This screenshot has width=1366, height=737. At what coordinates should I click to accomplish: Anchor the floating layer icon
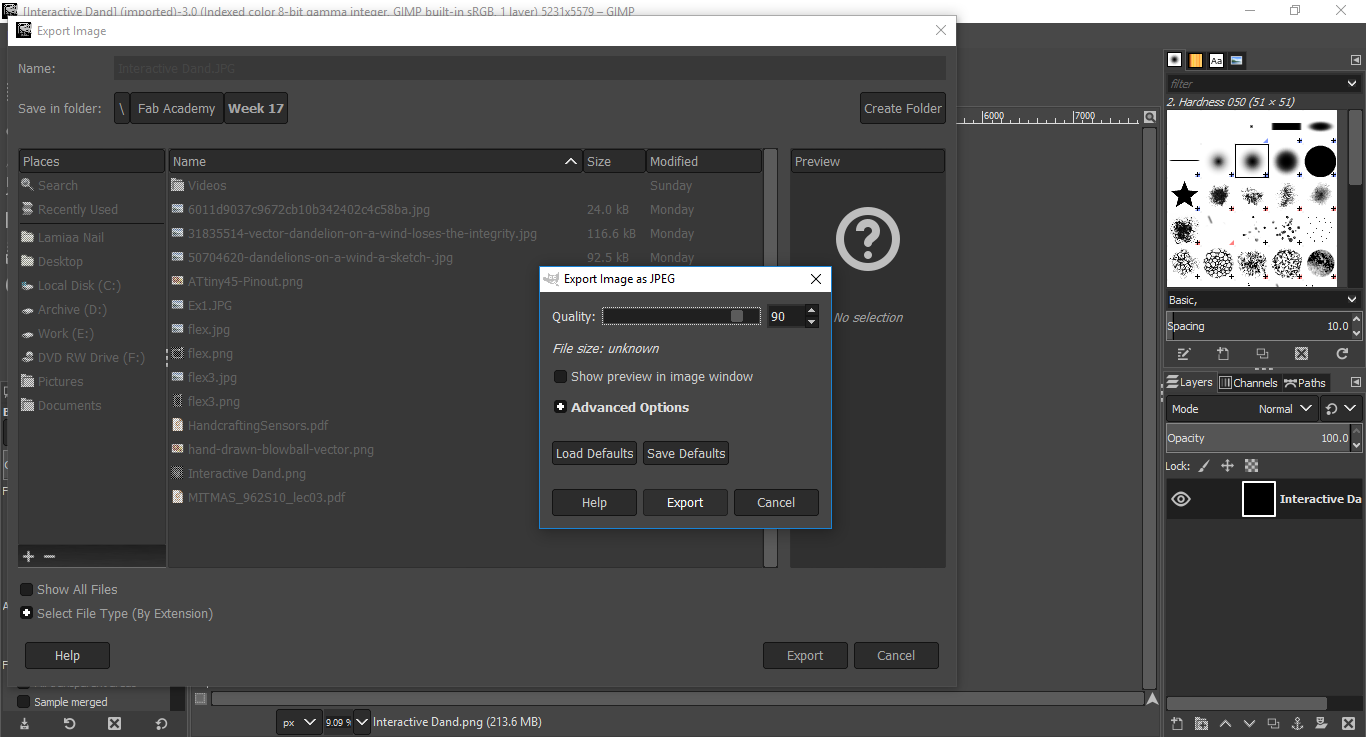click(1297, 724)
